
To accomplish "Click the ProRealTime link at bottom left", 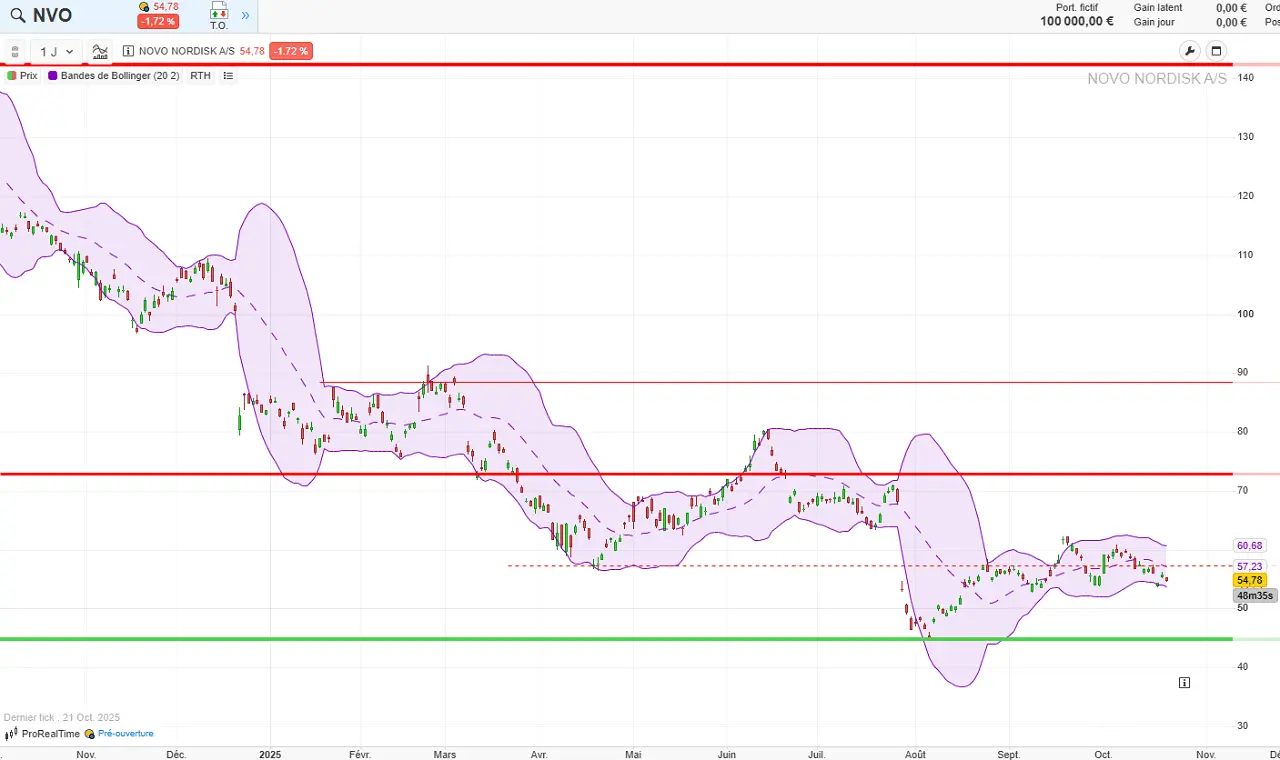I will tap(50, 733).
